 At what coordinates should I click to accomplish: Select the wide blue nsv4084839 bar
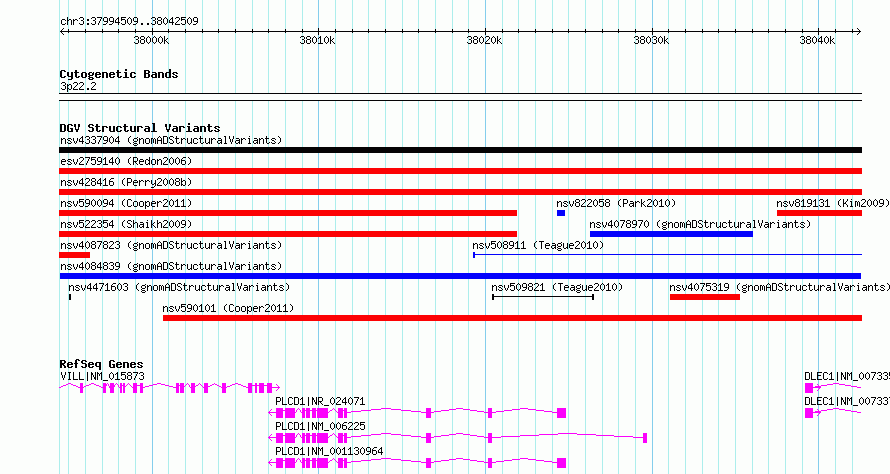(460, 276)
